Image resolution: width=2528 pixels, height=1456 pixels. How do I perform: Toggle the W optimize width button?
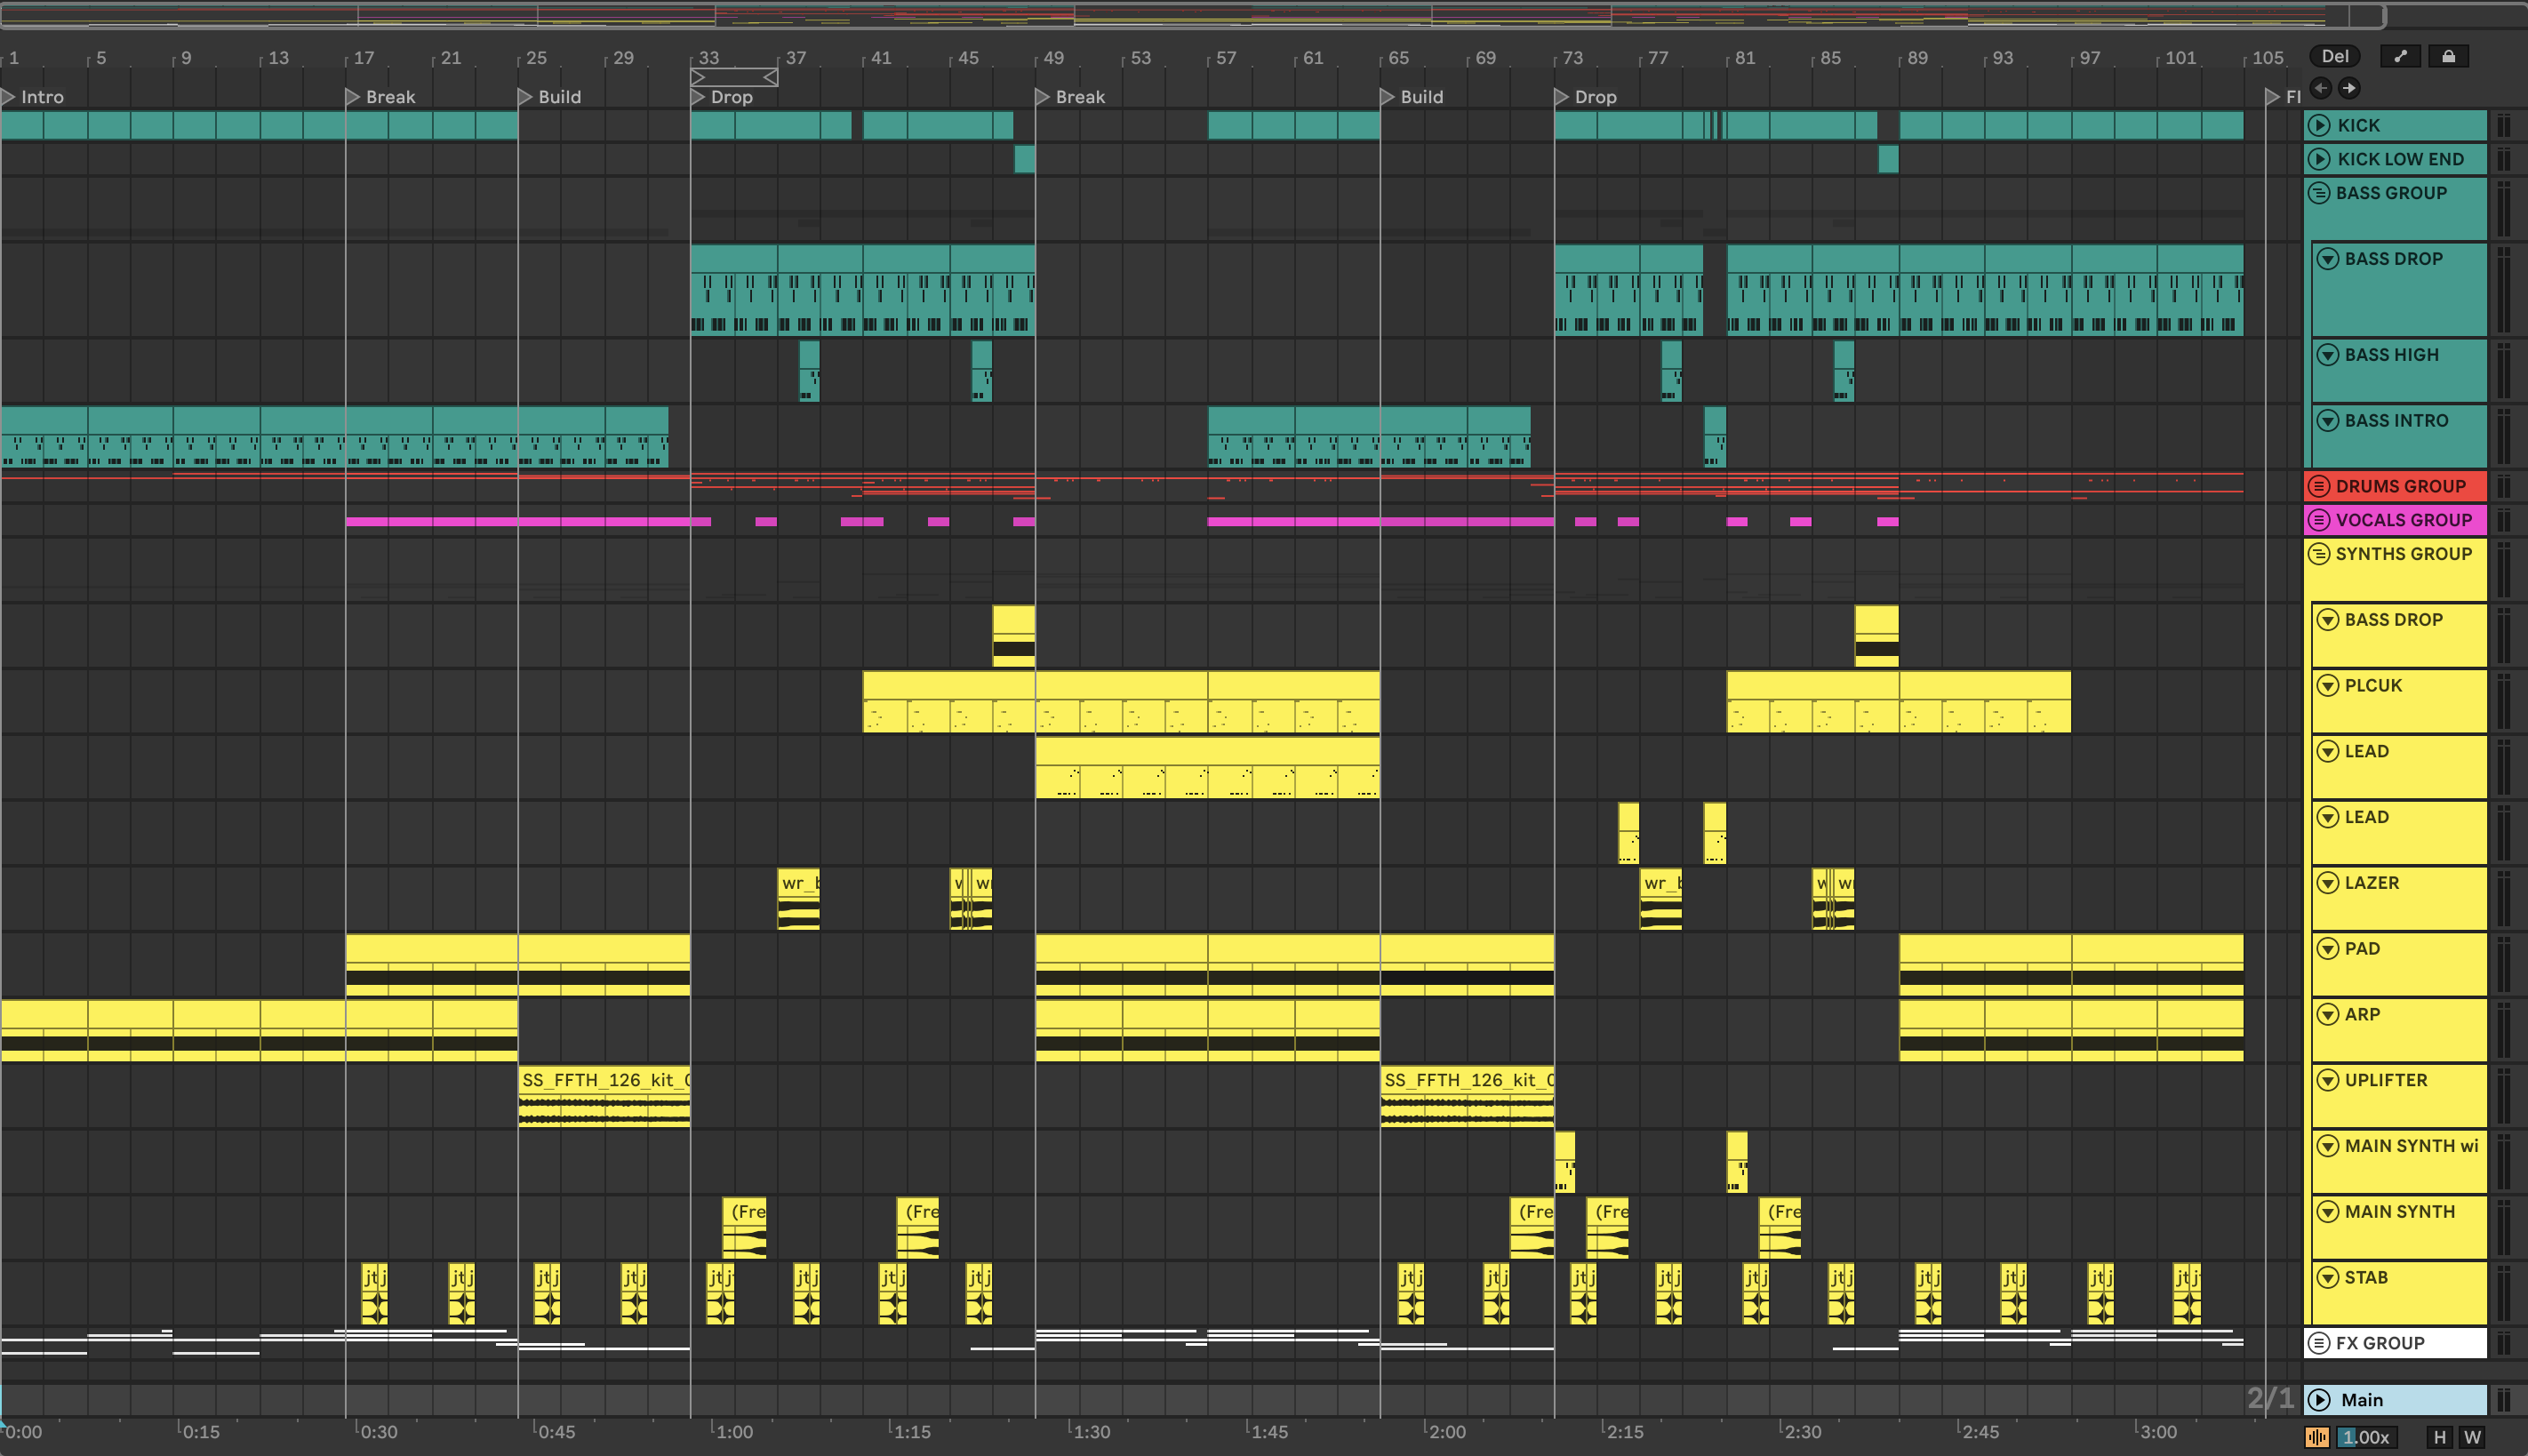click(2473, 1437)
